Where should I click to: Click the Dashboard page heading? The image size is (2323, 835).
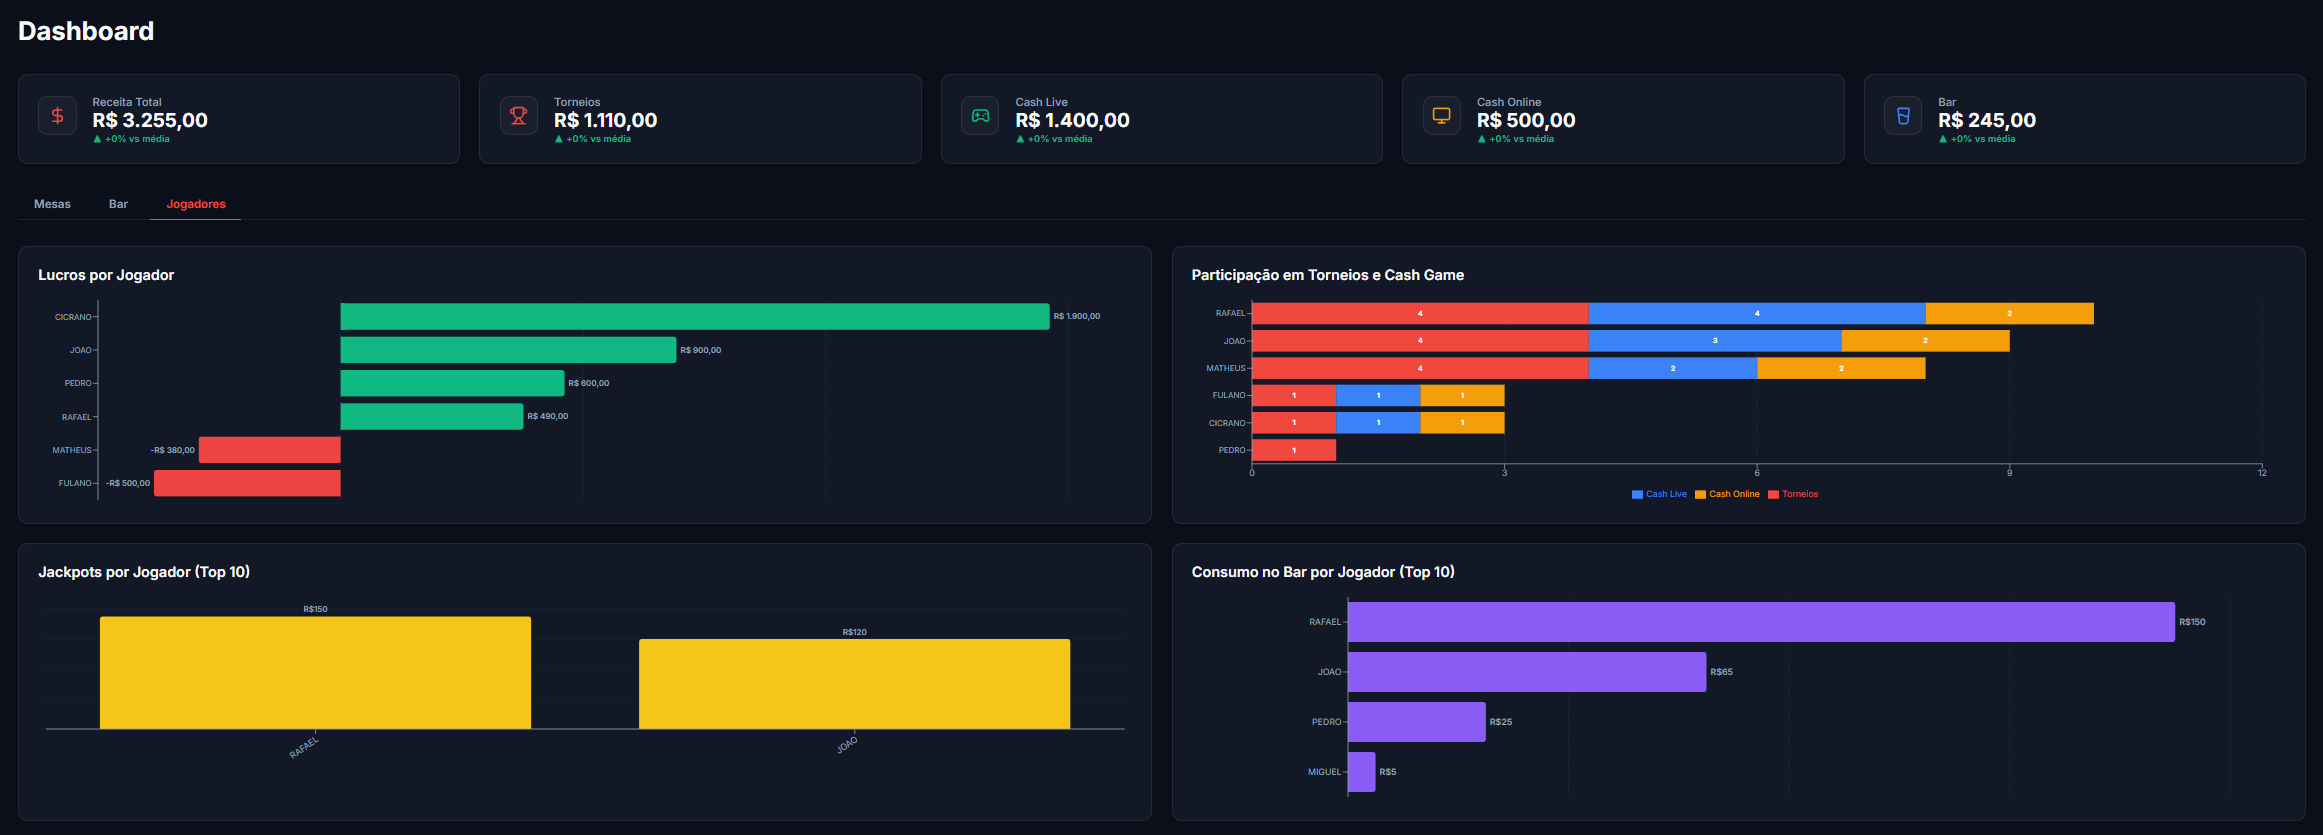(x=86, y=31)
